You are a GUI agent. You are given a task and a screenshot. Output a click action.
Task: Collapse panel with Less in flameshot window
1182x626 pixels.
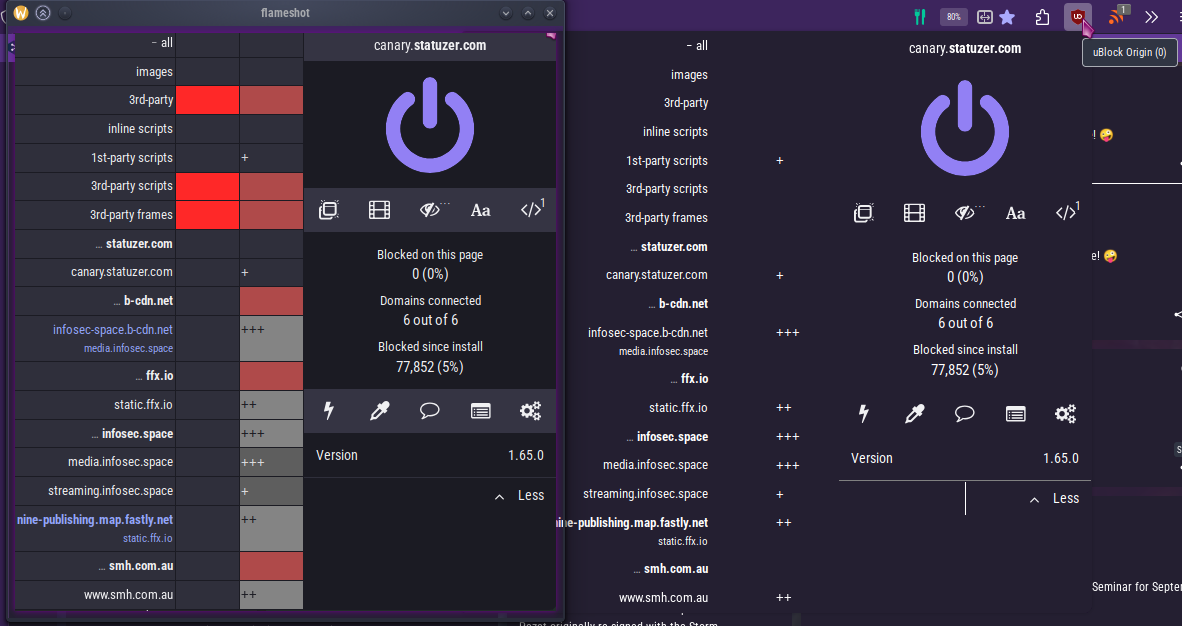(x=519, y=496)
